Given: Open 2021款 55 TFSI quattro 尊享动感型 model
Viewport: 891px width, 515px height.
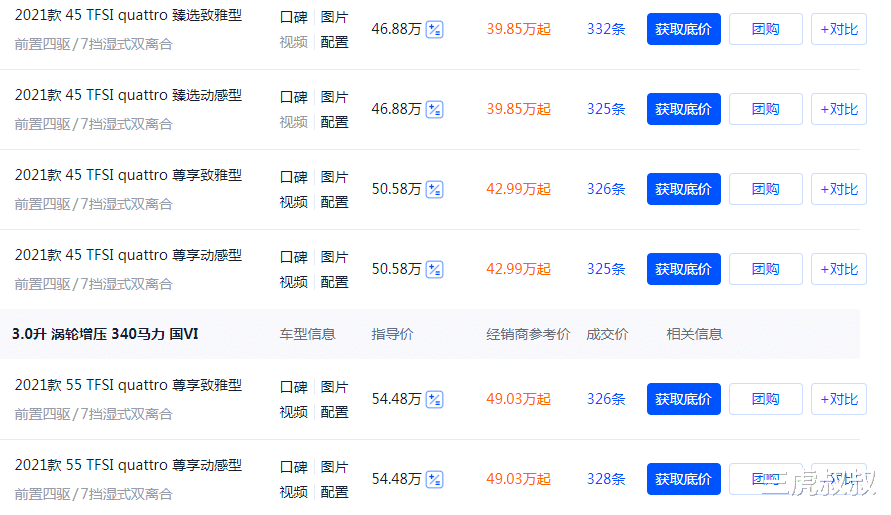Looking at the screenshot, I should pyautogui.click(x=128, y=466).
